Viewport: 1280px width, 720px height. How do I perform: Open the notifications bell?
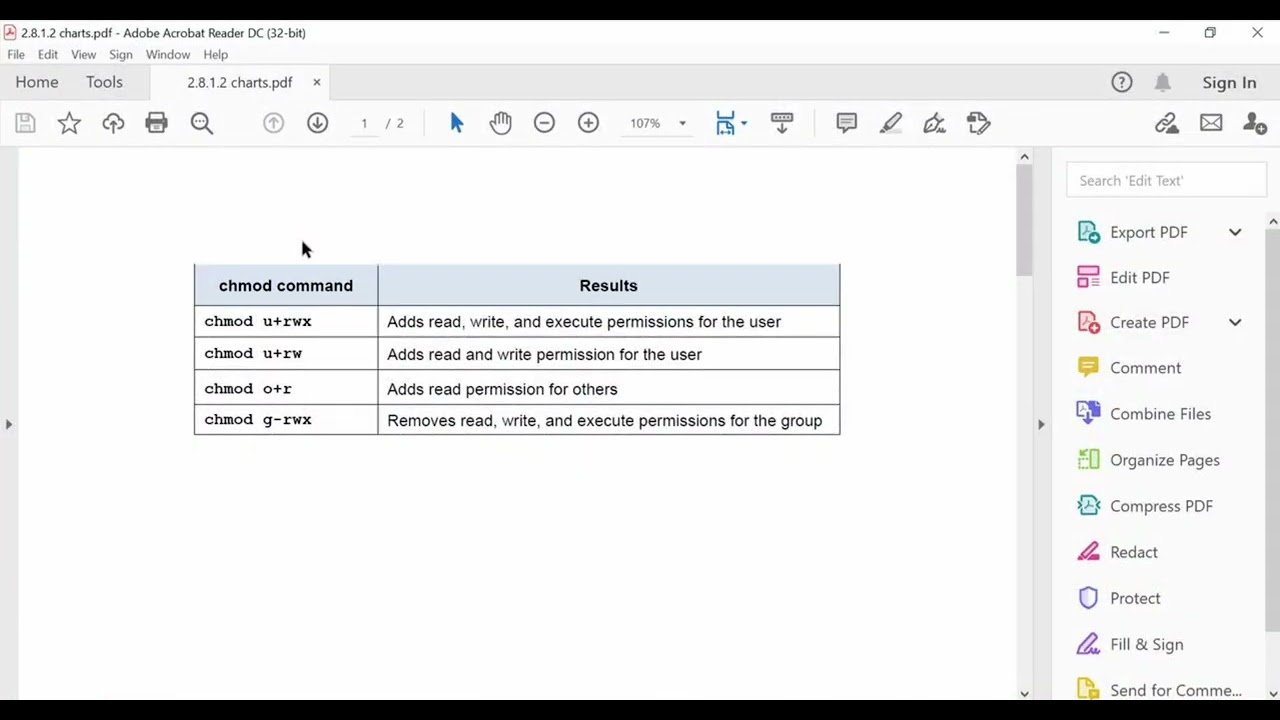click(x=1162, y=83)
